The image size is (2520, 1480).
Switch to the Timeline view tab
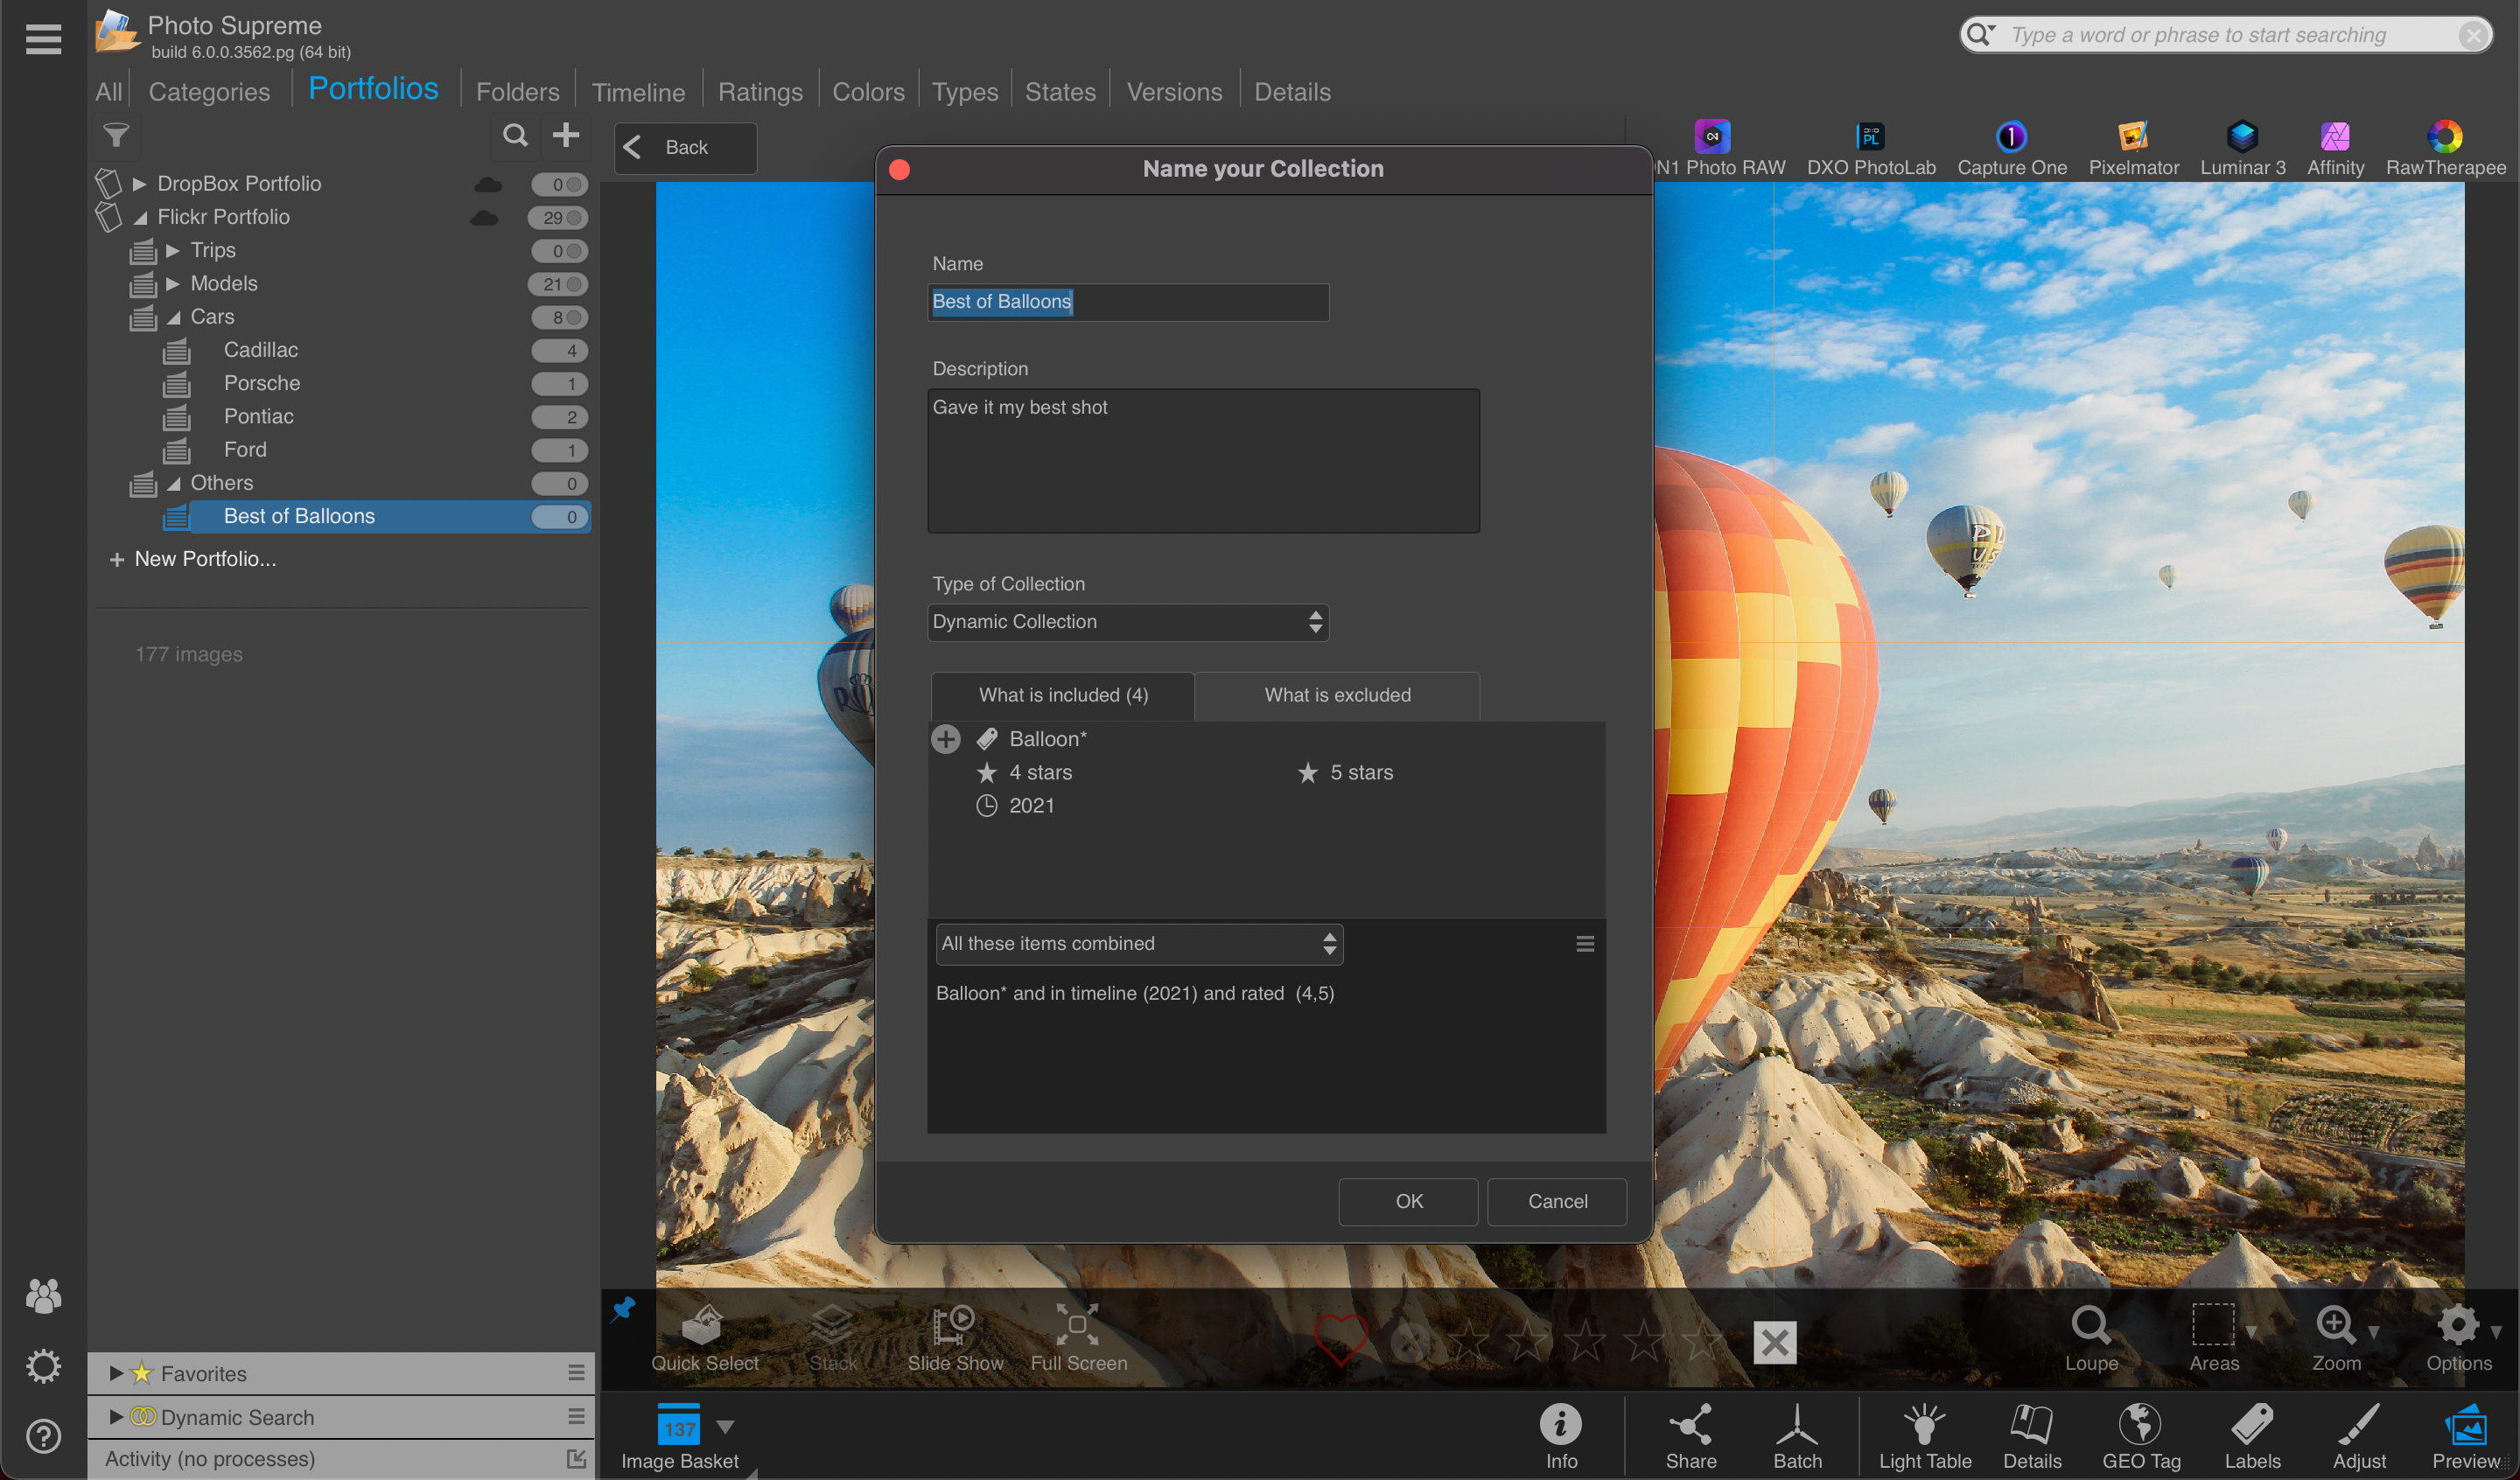pyautogui.click(x=637, y=90)
